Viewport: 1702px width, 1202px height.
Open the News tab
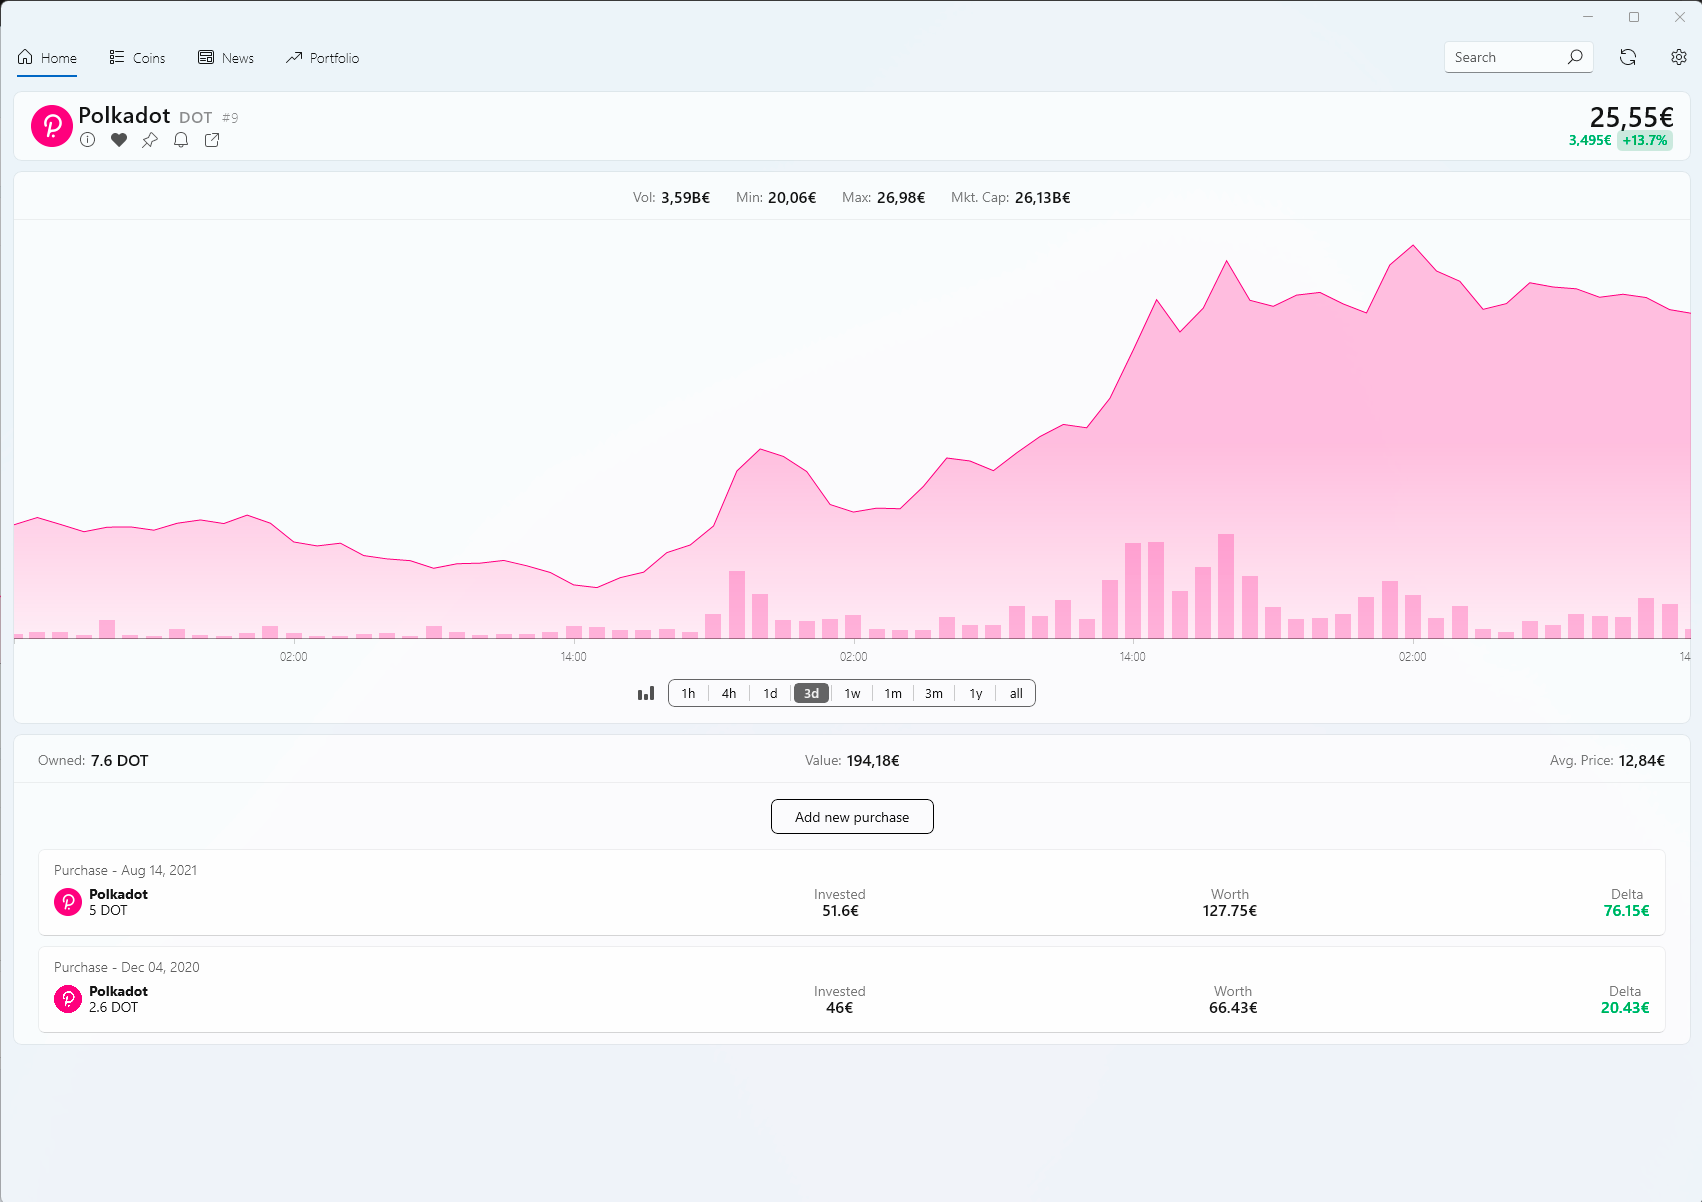[x=226, y=58]
